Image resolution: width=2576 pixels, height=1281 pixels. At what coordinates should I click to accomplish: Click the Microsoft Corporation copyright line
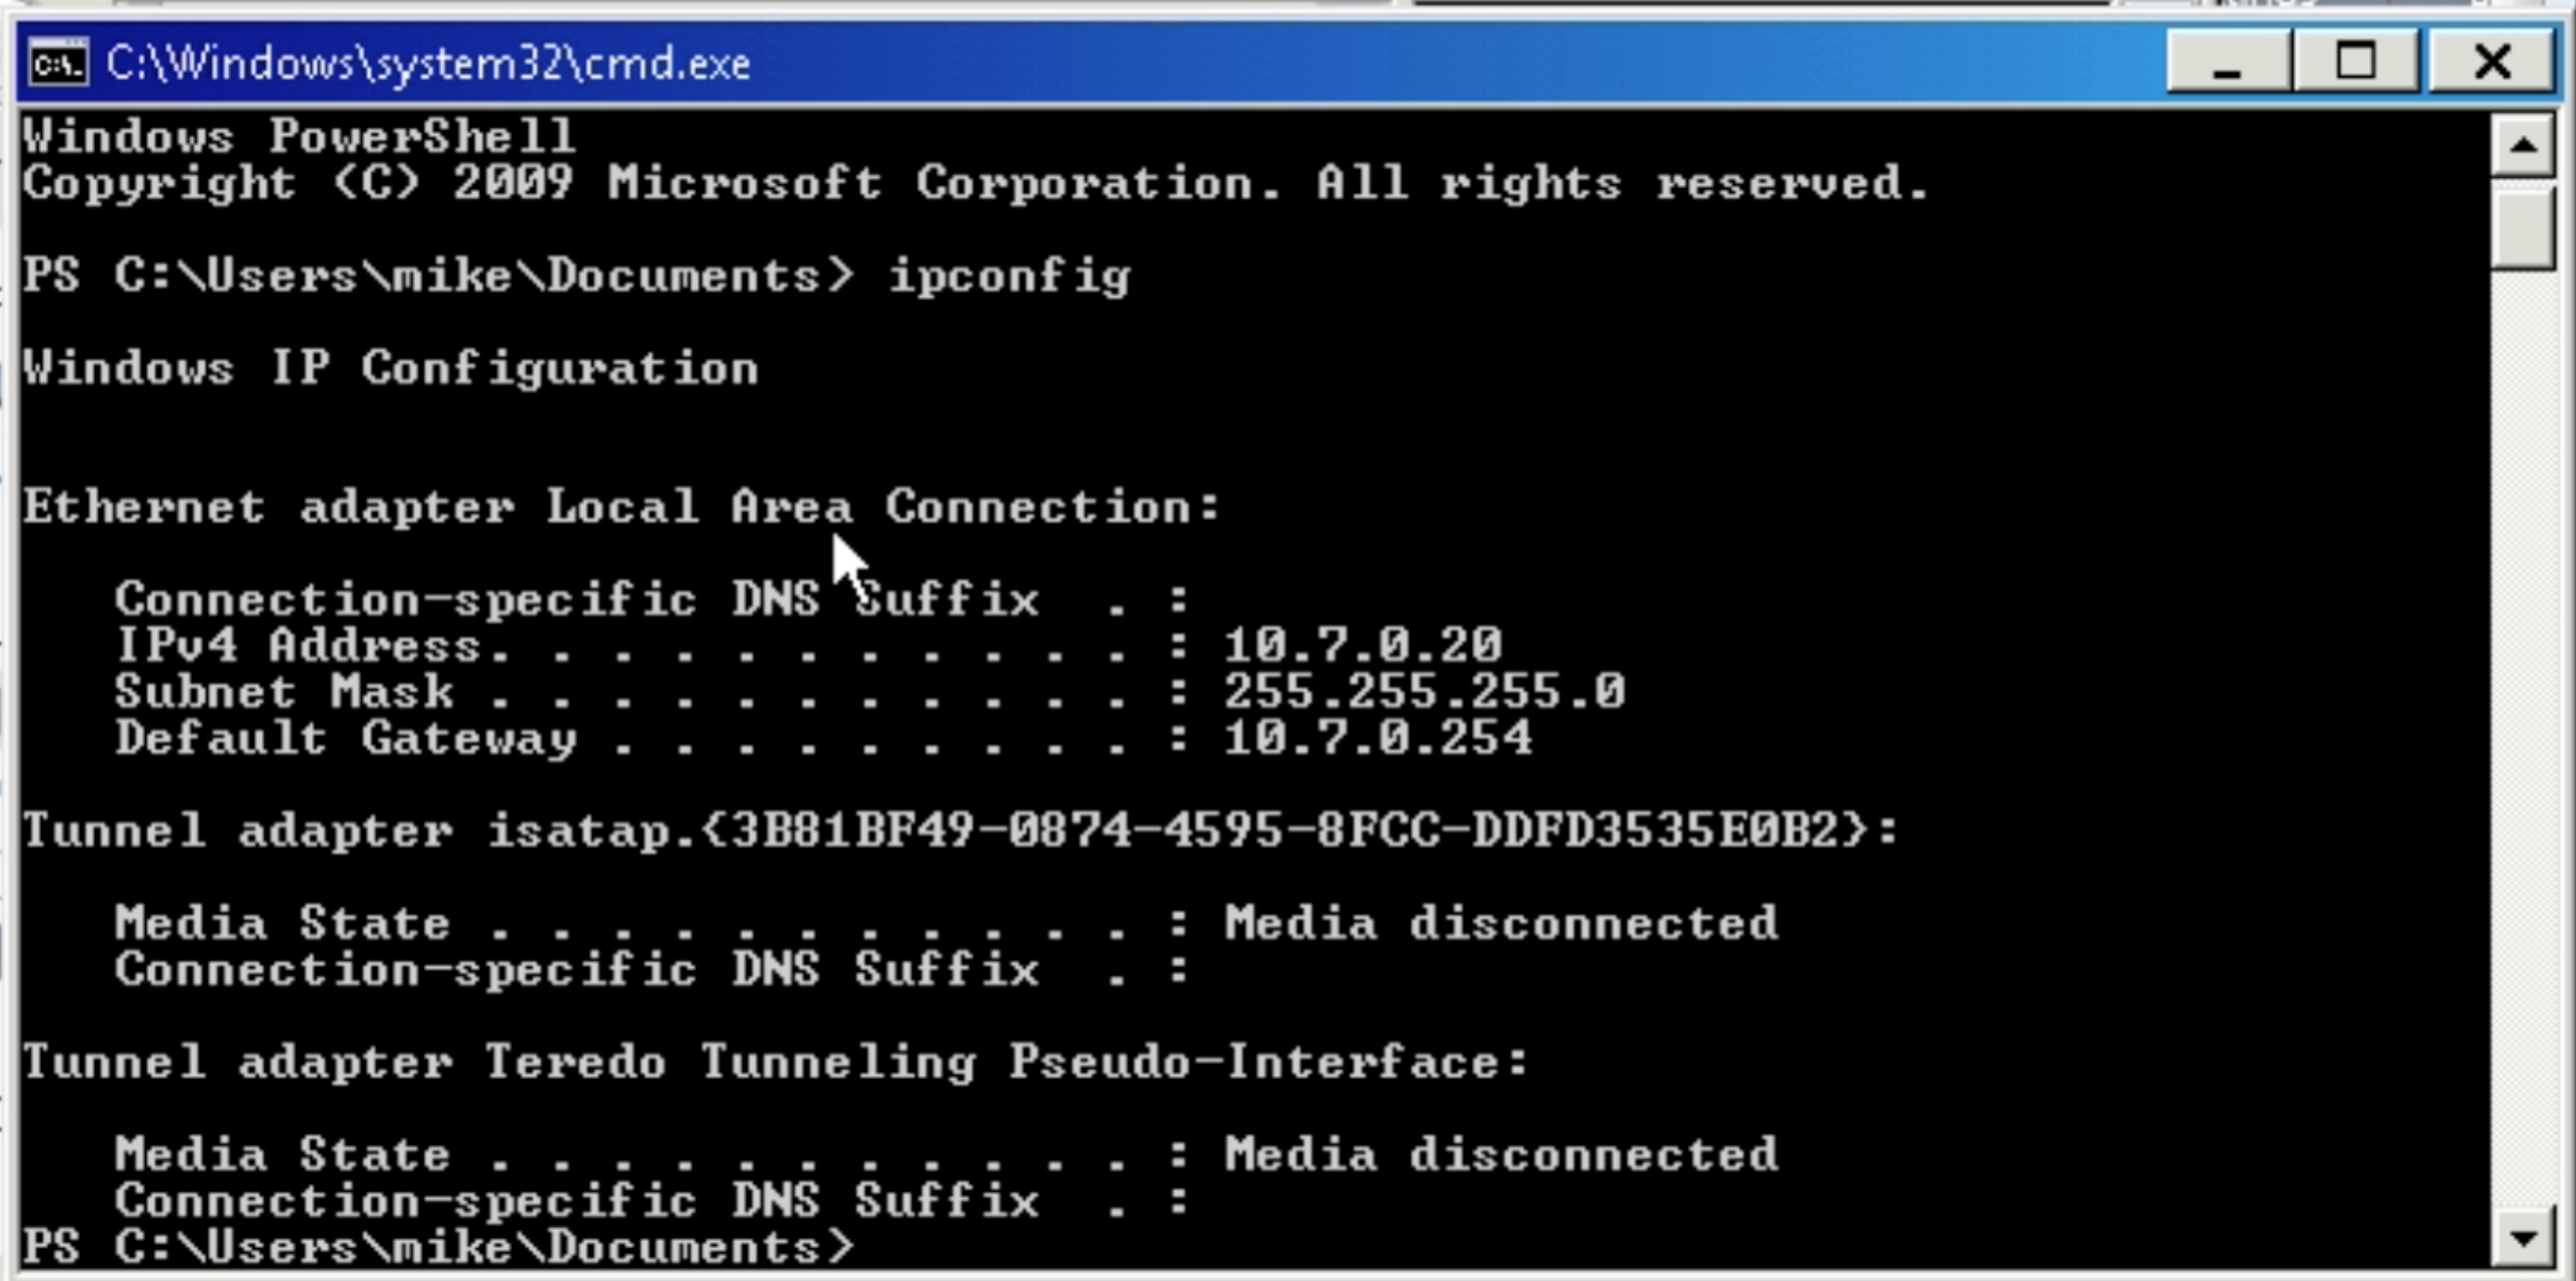[x=976, y=183]
